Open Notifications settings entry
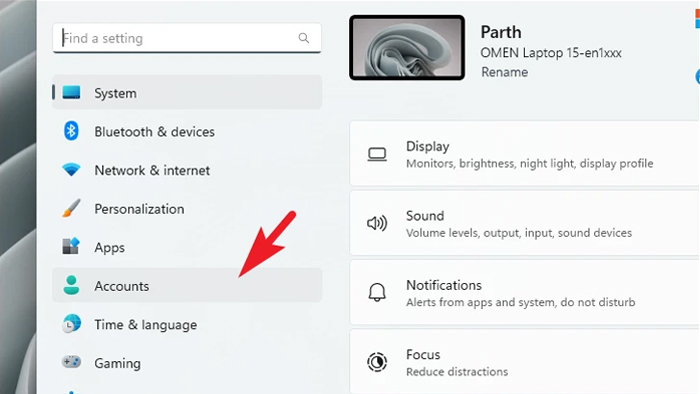 [x=525, y=292]
